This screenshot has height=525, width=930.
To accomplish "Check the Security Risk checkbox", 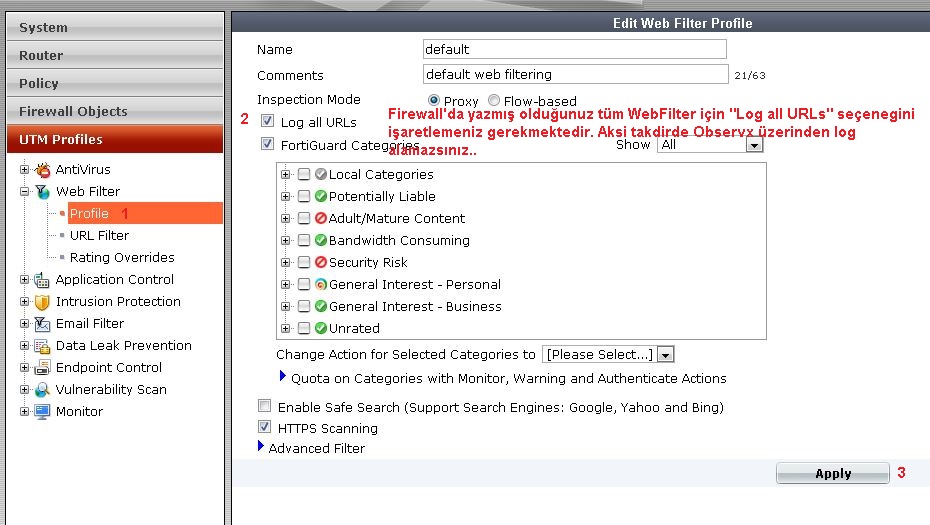I will coord(304,262).
